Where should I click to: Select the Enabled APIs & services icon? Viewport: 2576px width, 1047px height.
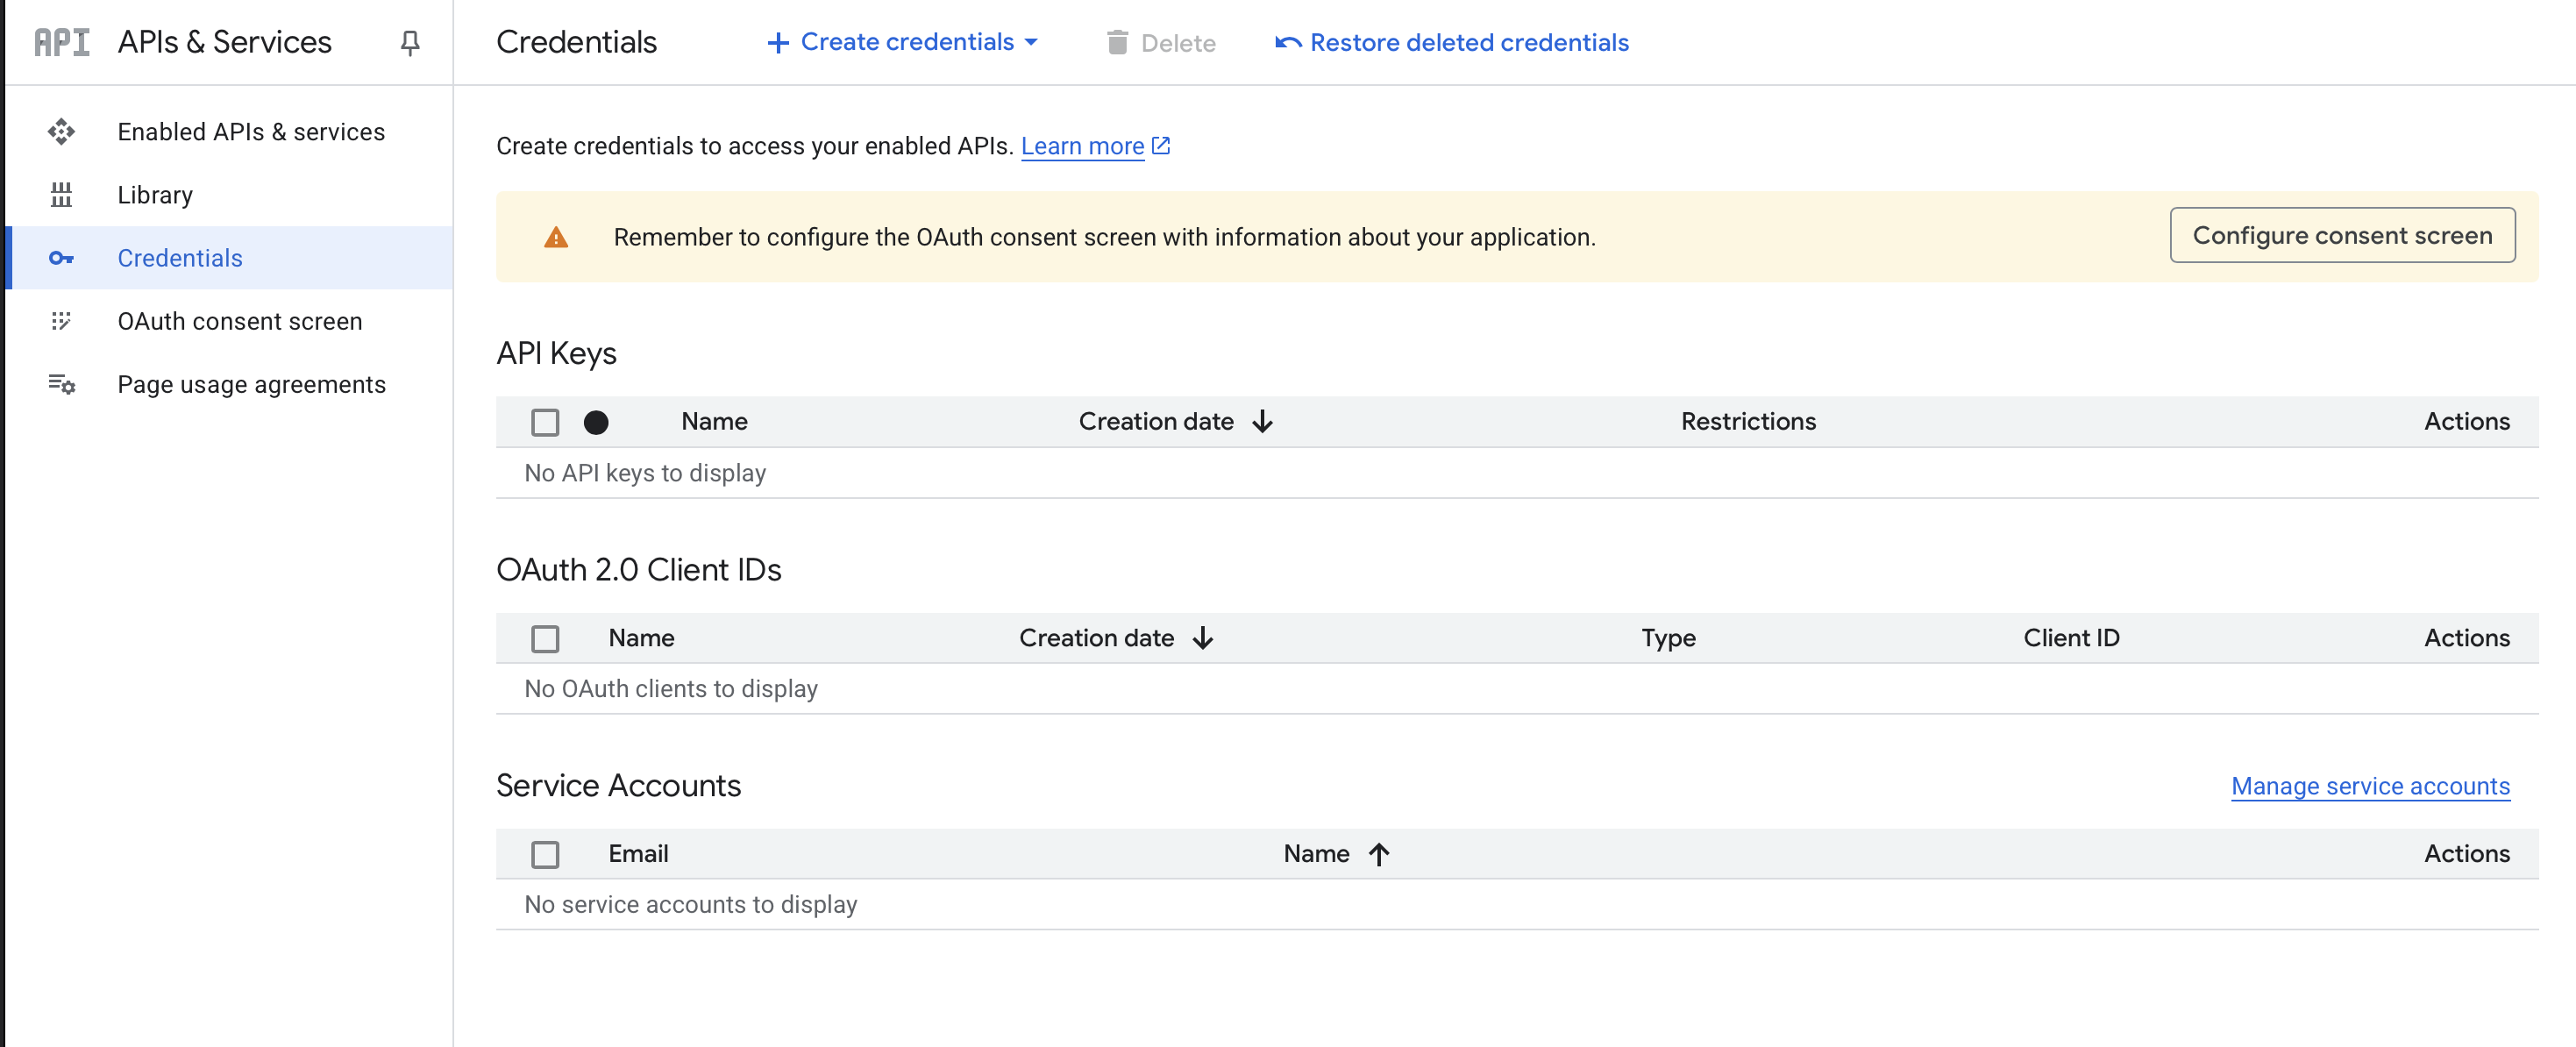62,131
